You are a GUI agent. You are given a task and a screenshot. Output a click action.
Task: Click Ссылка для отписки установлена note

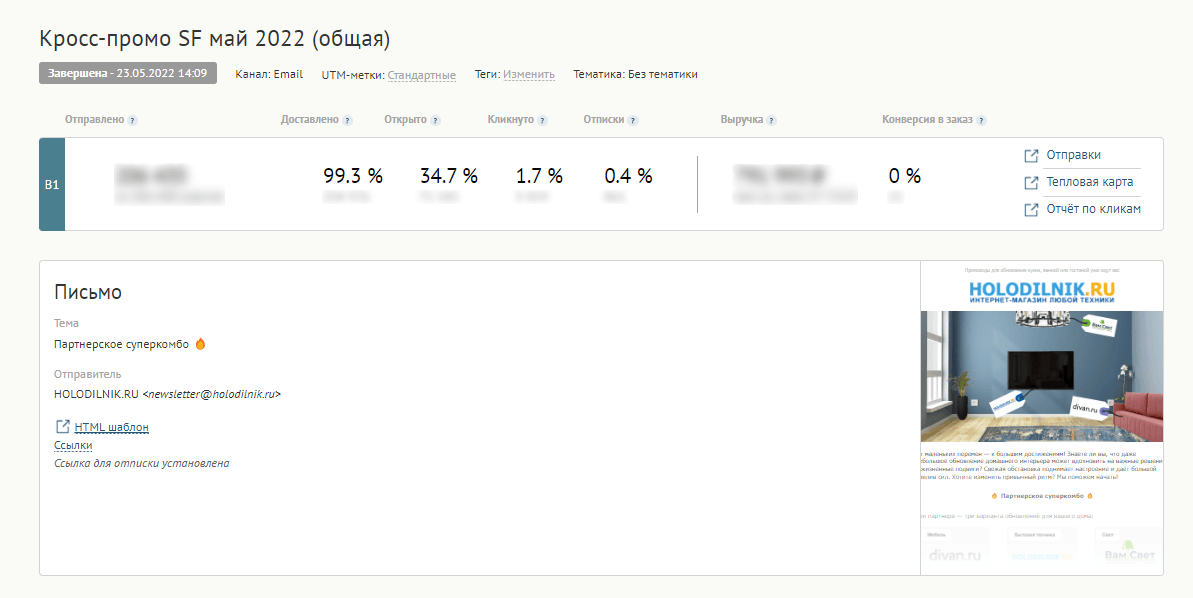pos(142,463)
